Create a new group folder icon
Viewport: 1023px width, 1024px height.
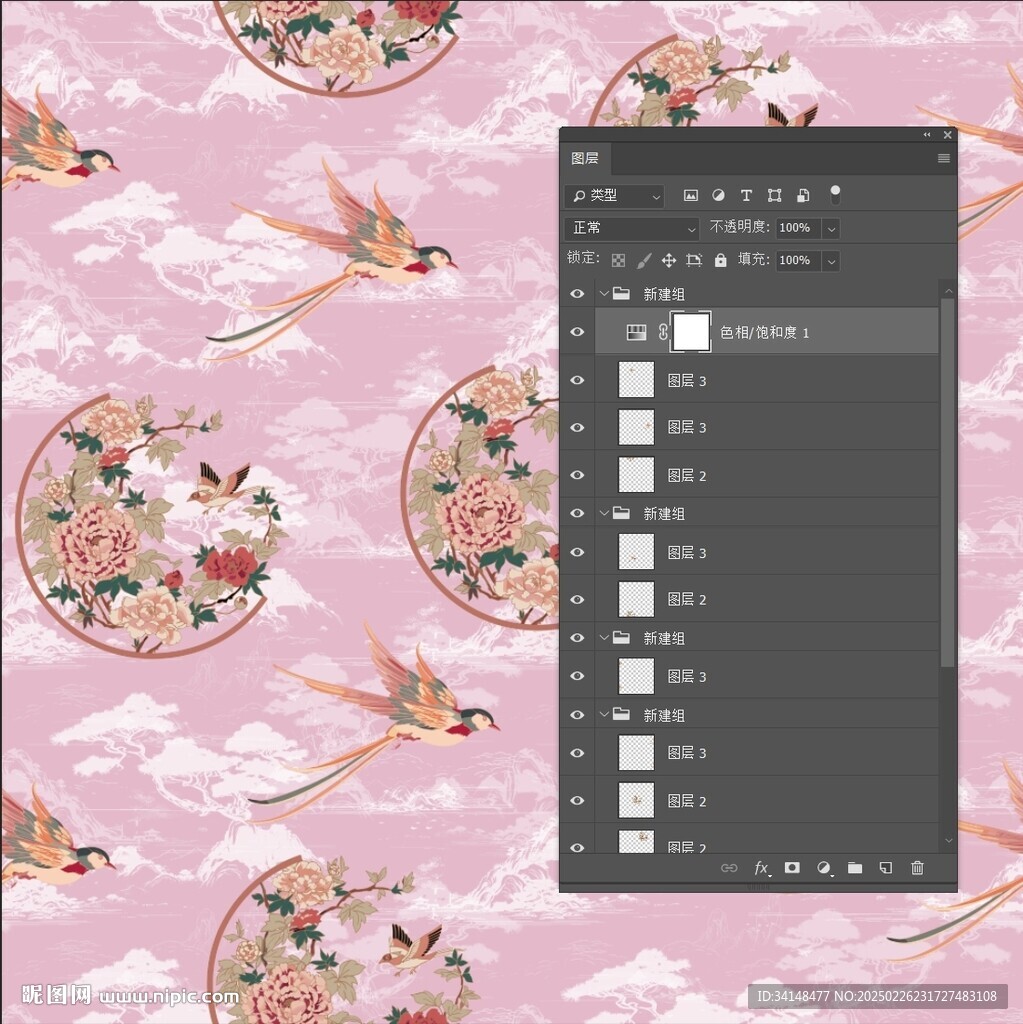pos(854,868)
